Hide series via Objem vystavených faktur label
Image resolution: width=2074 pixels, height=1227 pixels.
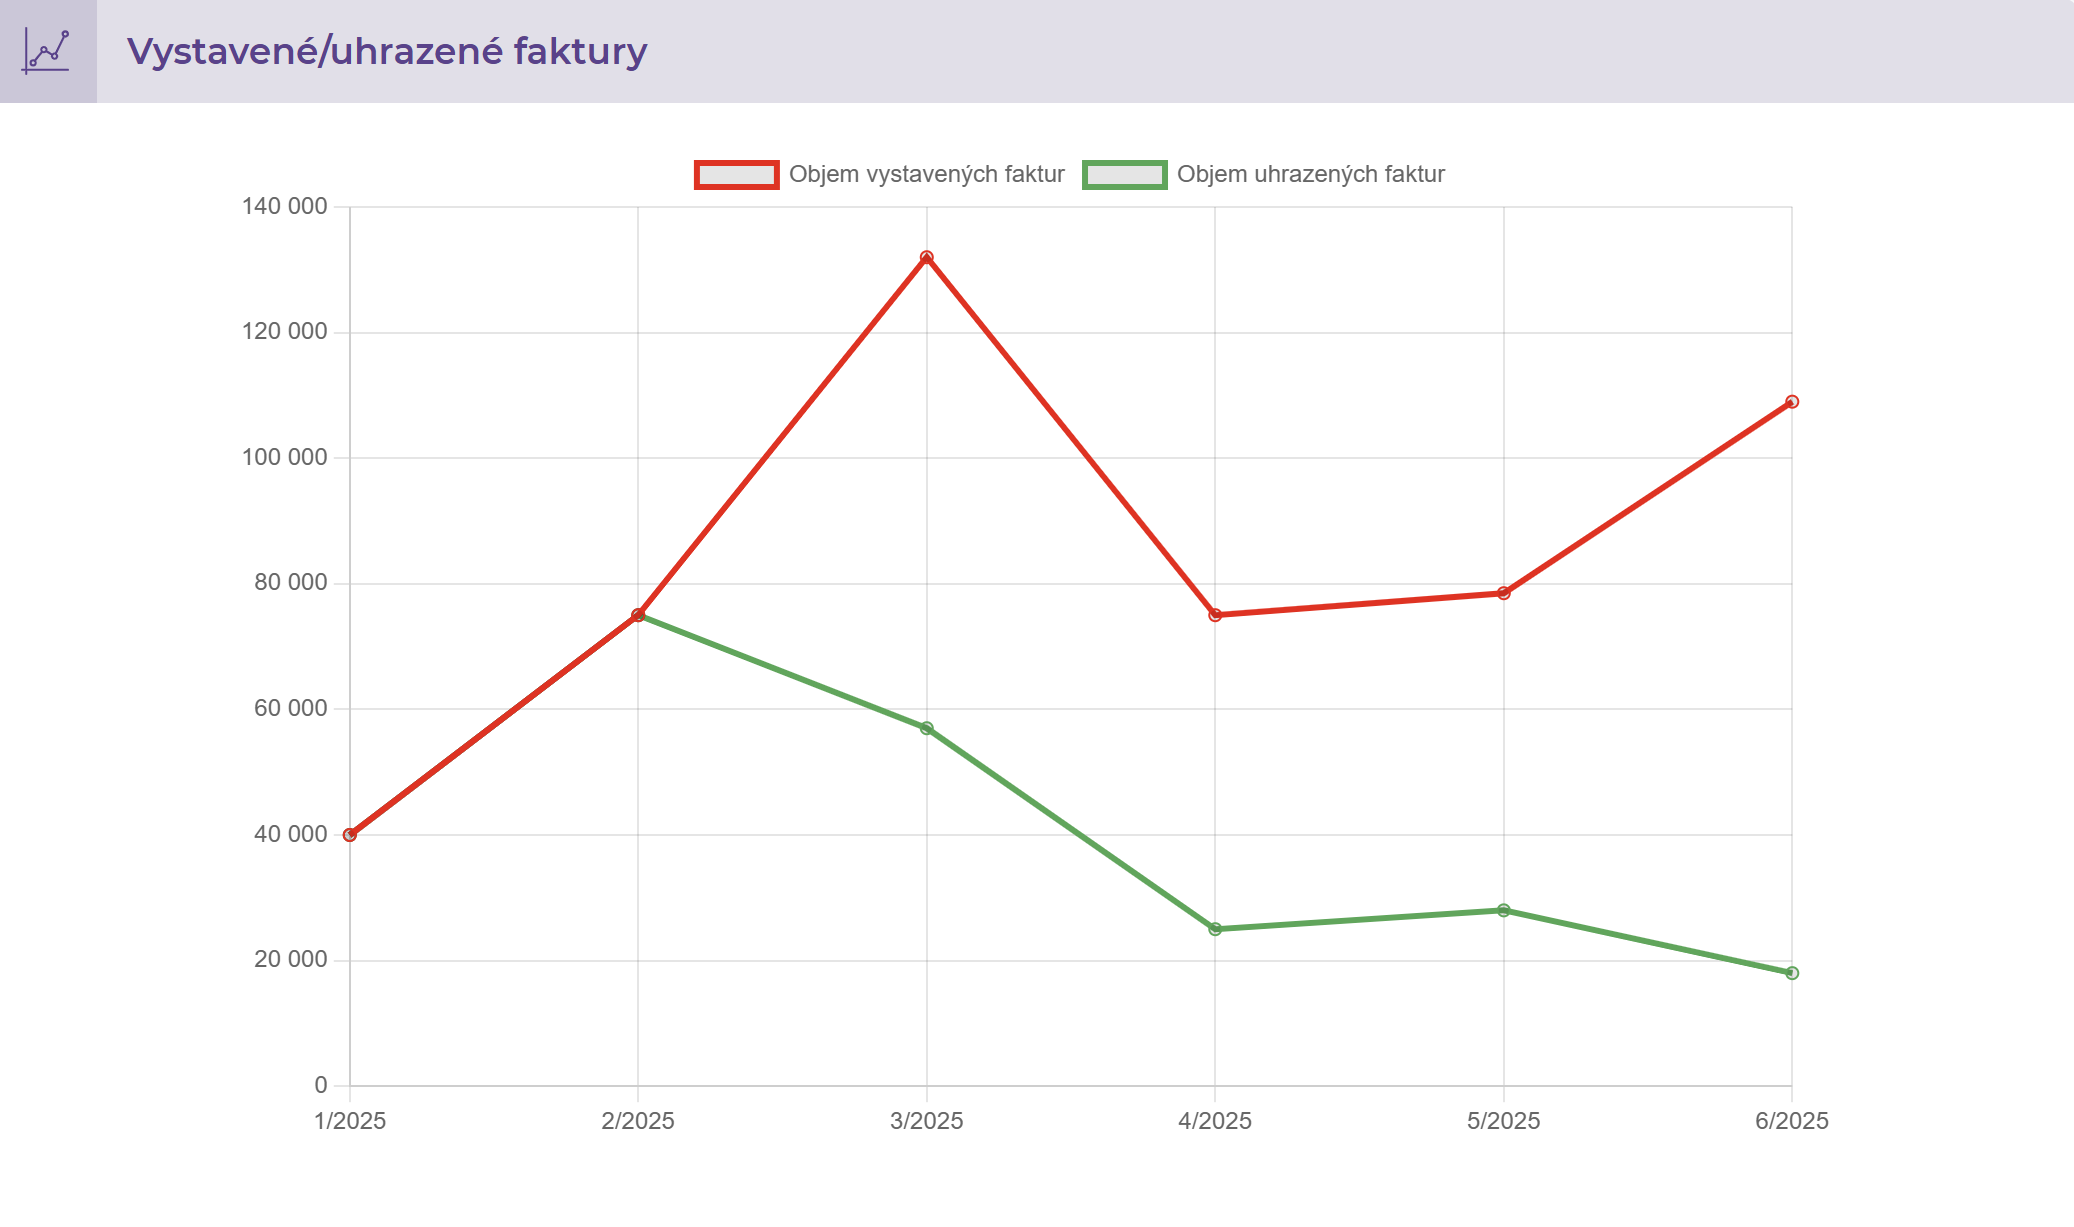pyautogui.click(x=926, y=175)
